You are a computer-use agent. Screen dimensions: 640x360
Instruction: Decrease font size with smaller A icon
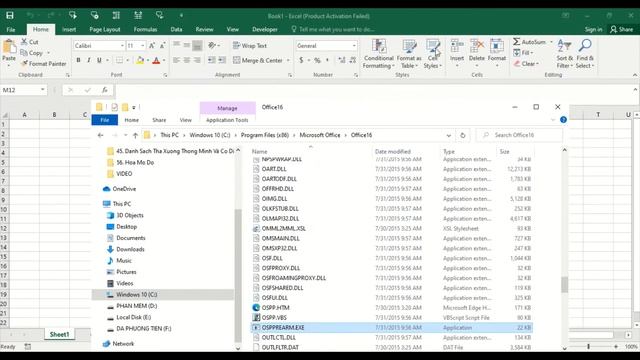162,46
